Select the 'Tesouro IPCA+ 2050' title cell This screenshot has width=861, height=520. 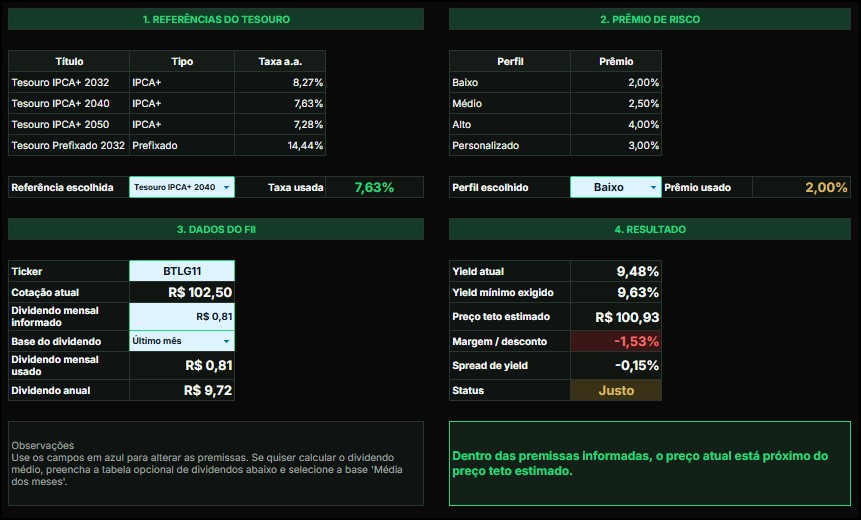(x=69, y=125)
